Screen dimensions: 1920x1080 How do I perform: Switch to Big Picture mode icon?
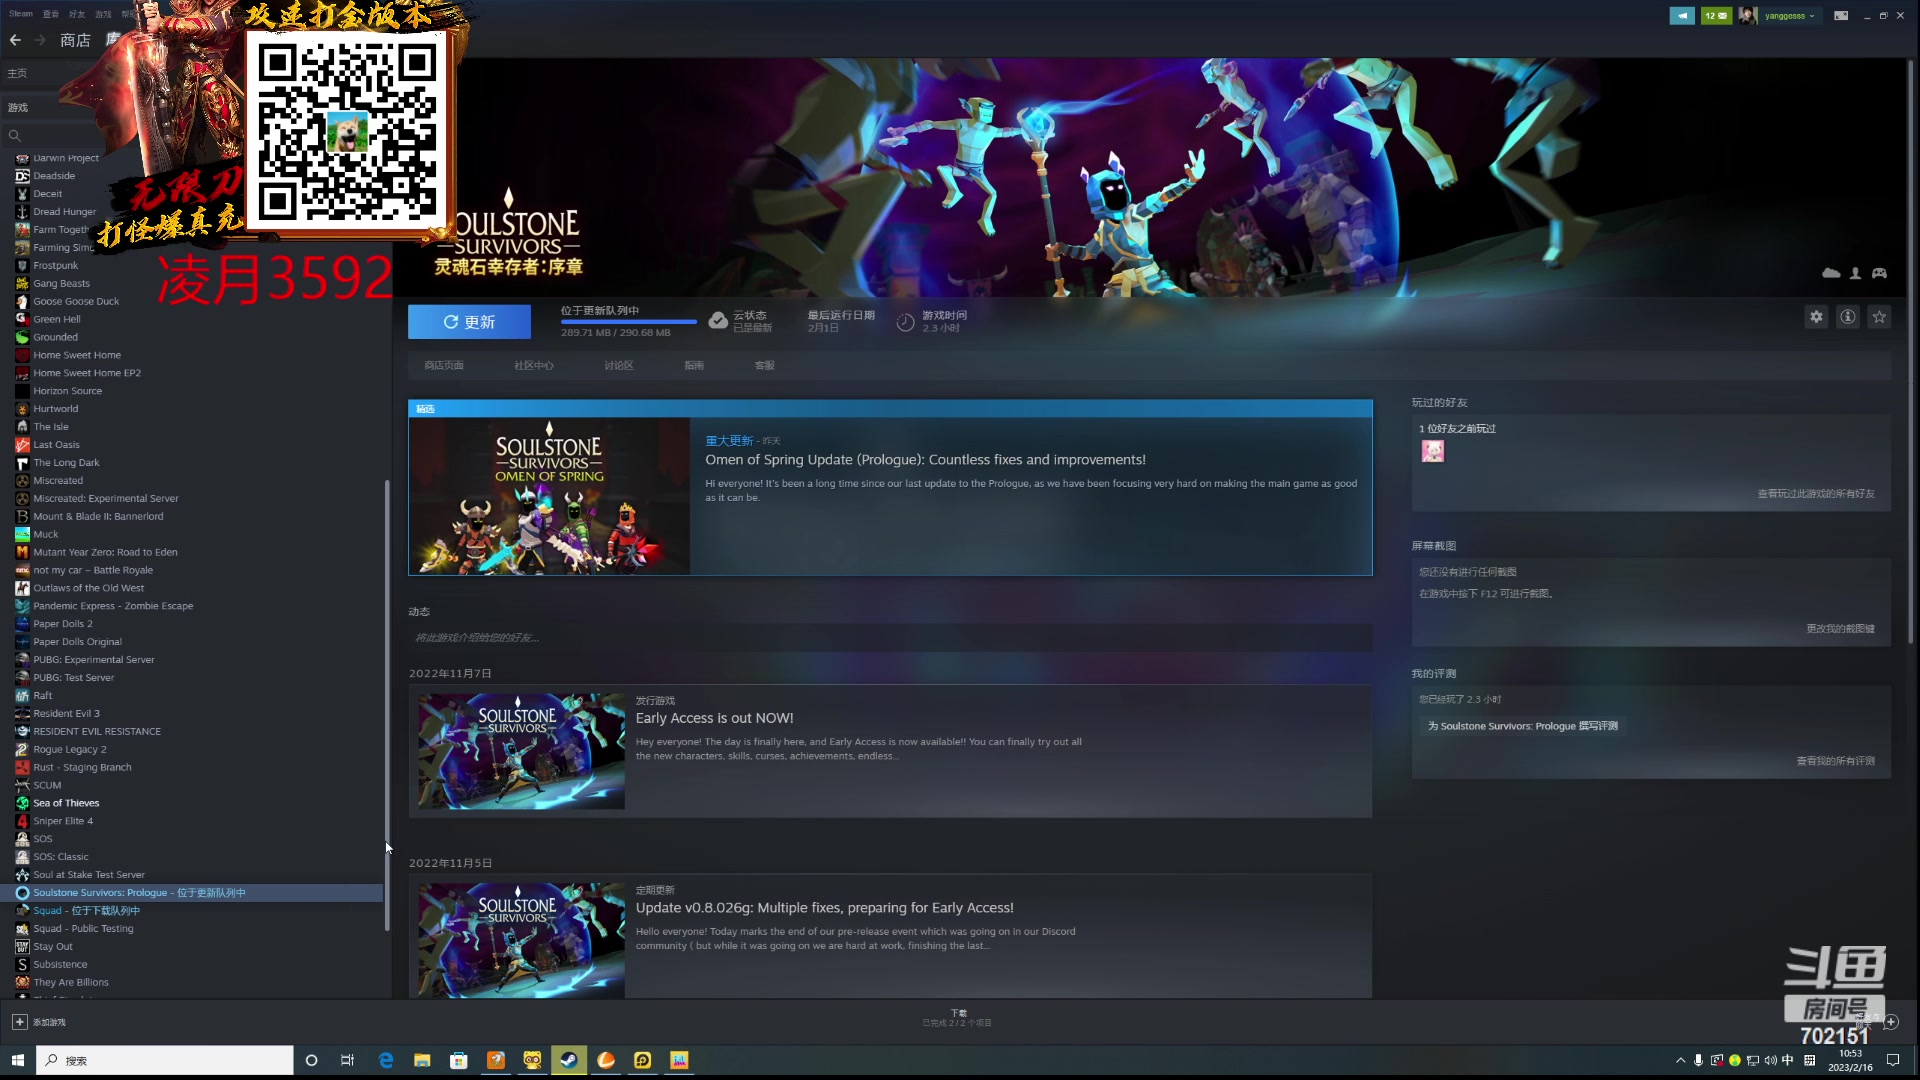point(1841,16)
